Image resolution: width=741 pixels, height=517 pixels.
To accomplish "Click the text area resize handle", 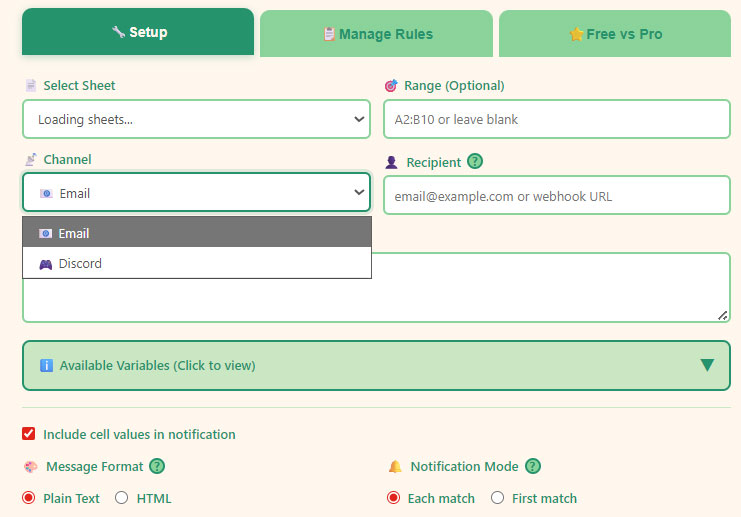I will click(x=722, y=315).
